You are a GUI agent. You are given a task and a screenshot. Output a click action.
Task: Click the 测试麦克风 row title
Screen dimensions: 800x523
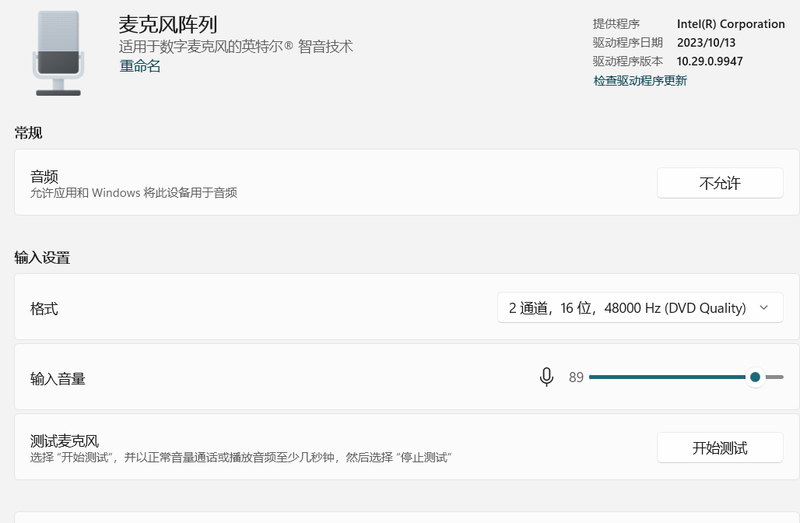tap(65, 440)
